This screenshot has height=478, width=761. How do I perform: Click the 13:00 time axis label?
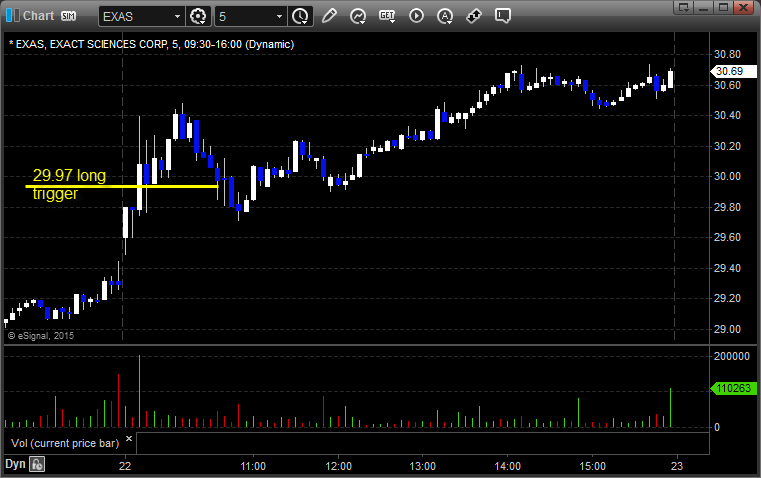click(423, 466)
